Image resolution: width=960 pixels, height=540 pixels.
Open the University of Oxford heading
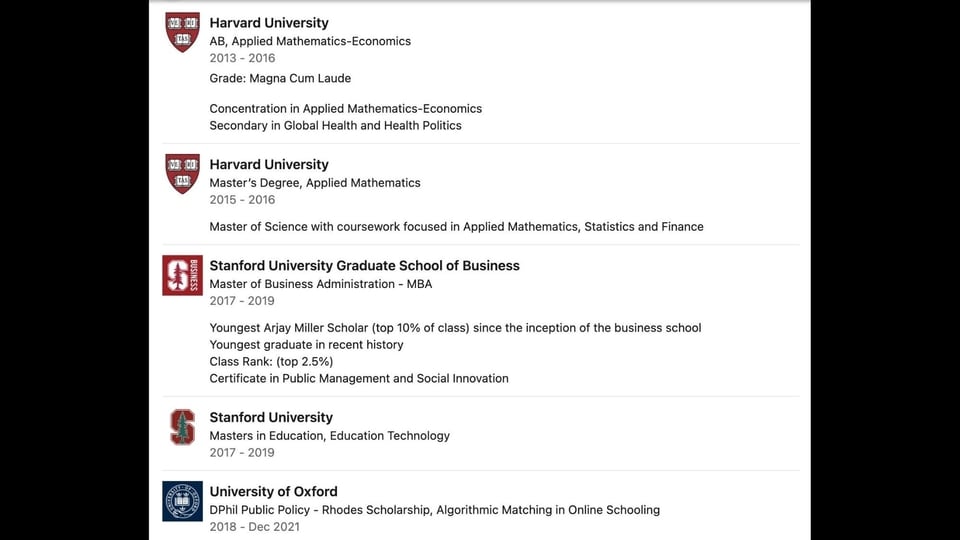[x=273, y=492]
